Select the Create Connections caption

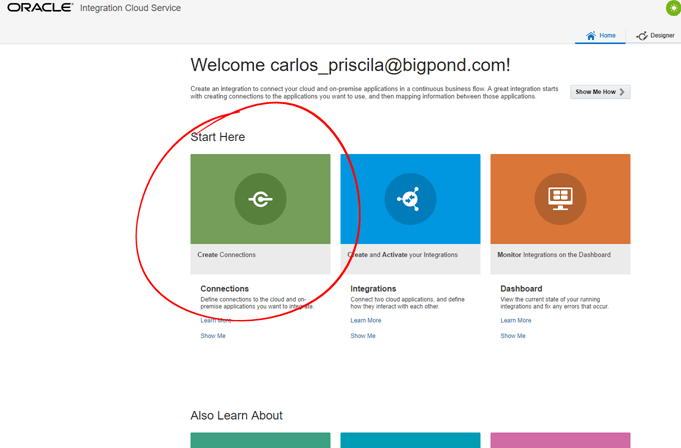pos(226,255)
